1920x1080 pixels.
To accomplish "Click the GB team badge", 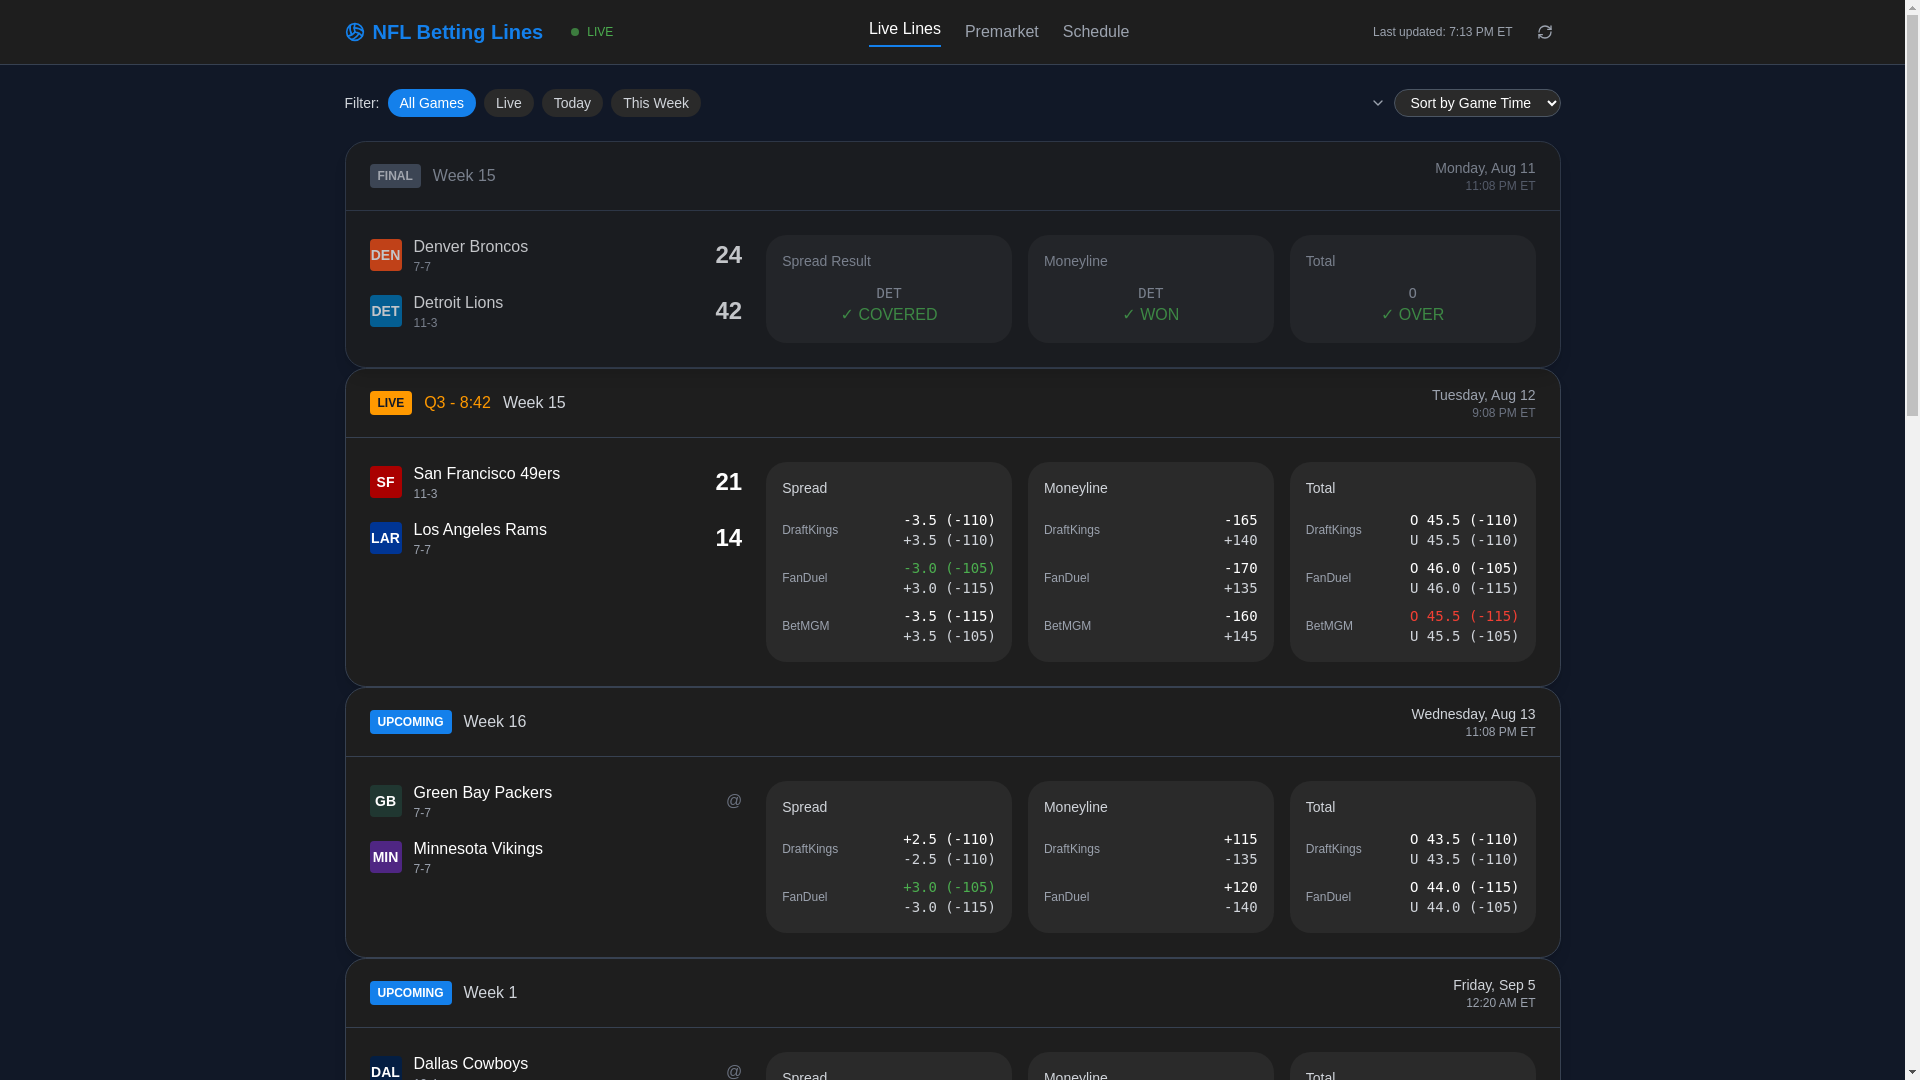I will (385, 801).
